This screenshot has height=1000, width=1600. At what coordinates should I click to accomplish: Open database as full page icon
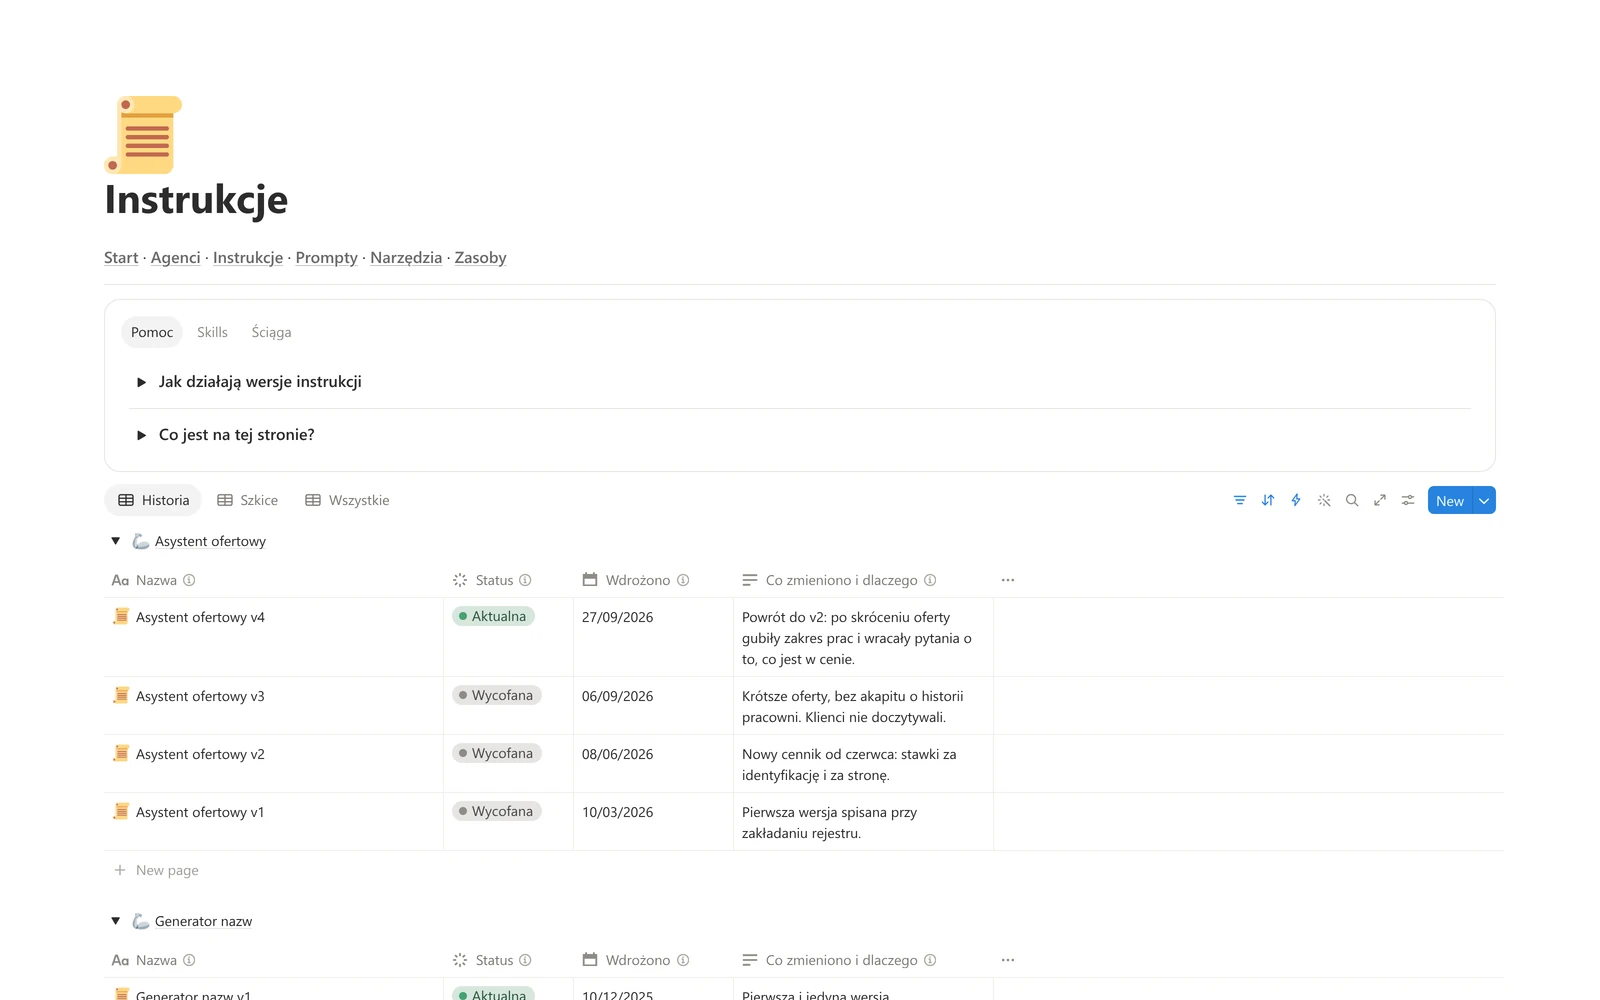(x=1380, y=500)
